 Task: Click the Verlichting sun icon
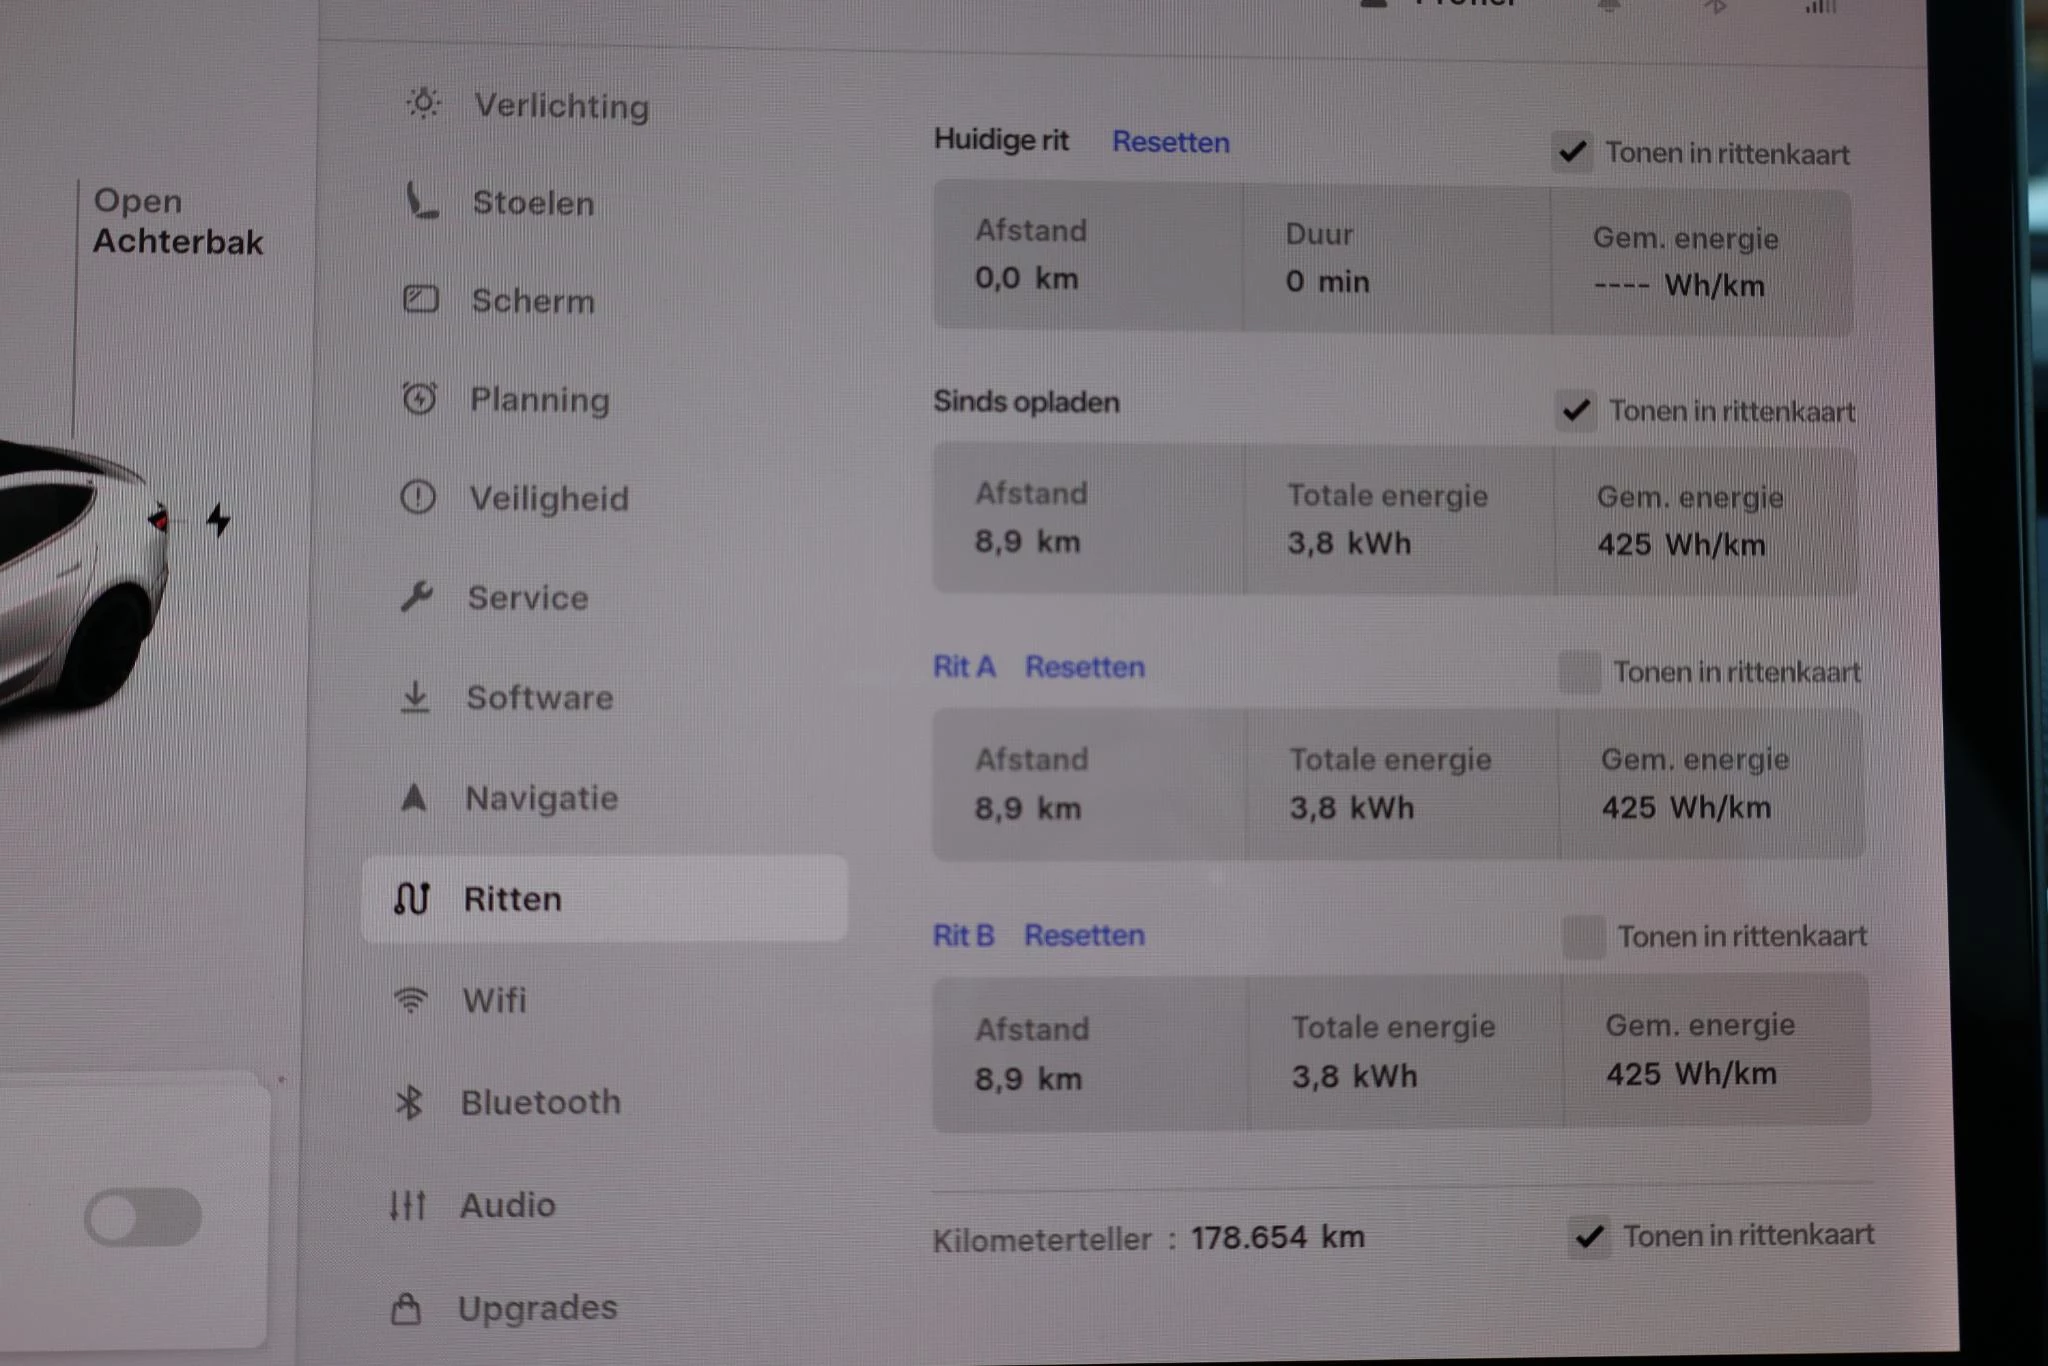point(424,103)
